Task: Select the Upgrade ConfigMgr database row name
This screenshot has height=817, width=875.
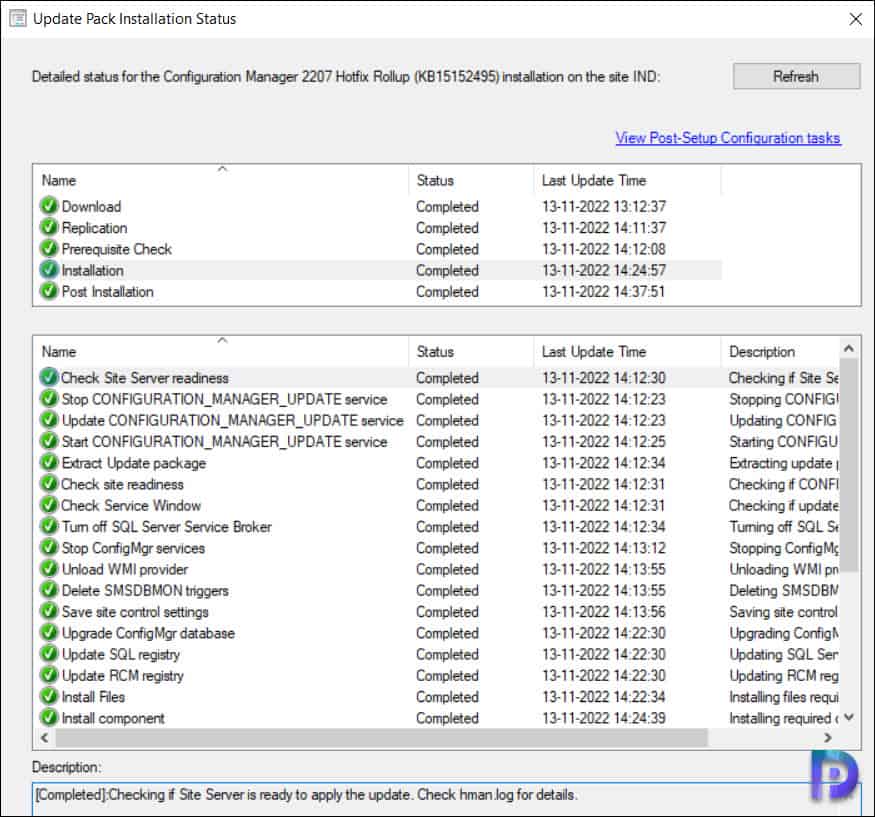Action: point(148,633)
